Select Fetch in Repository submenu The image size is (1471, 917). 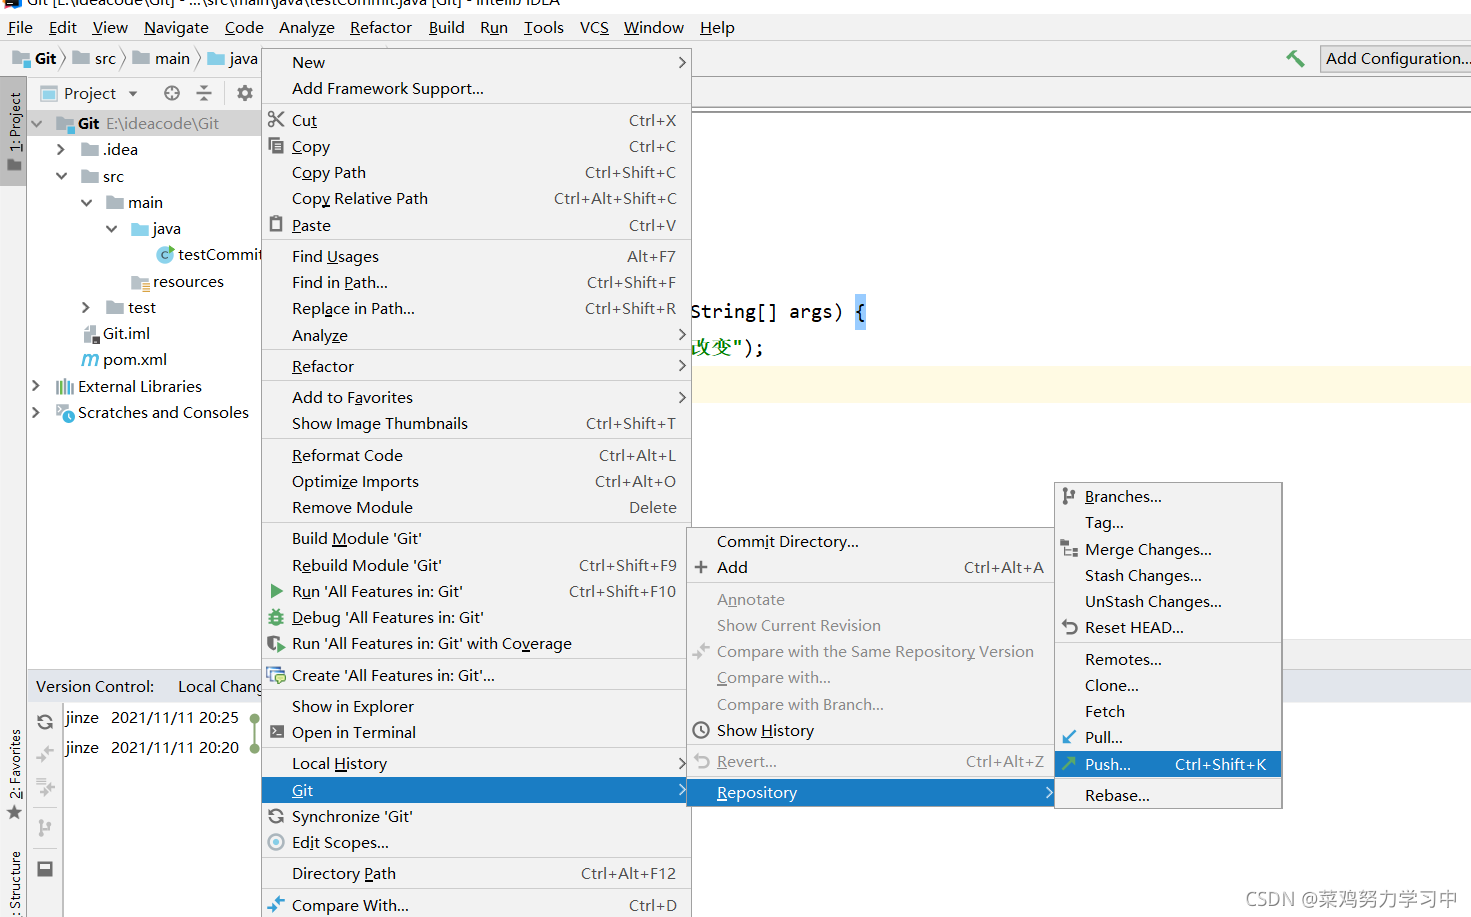tap(1168, 711)
